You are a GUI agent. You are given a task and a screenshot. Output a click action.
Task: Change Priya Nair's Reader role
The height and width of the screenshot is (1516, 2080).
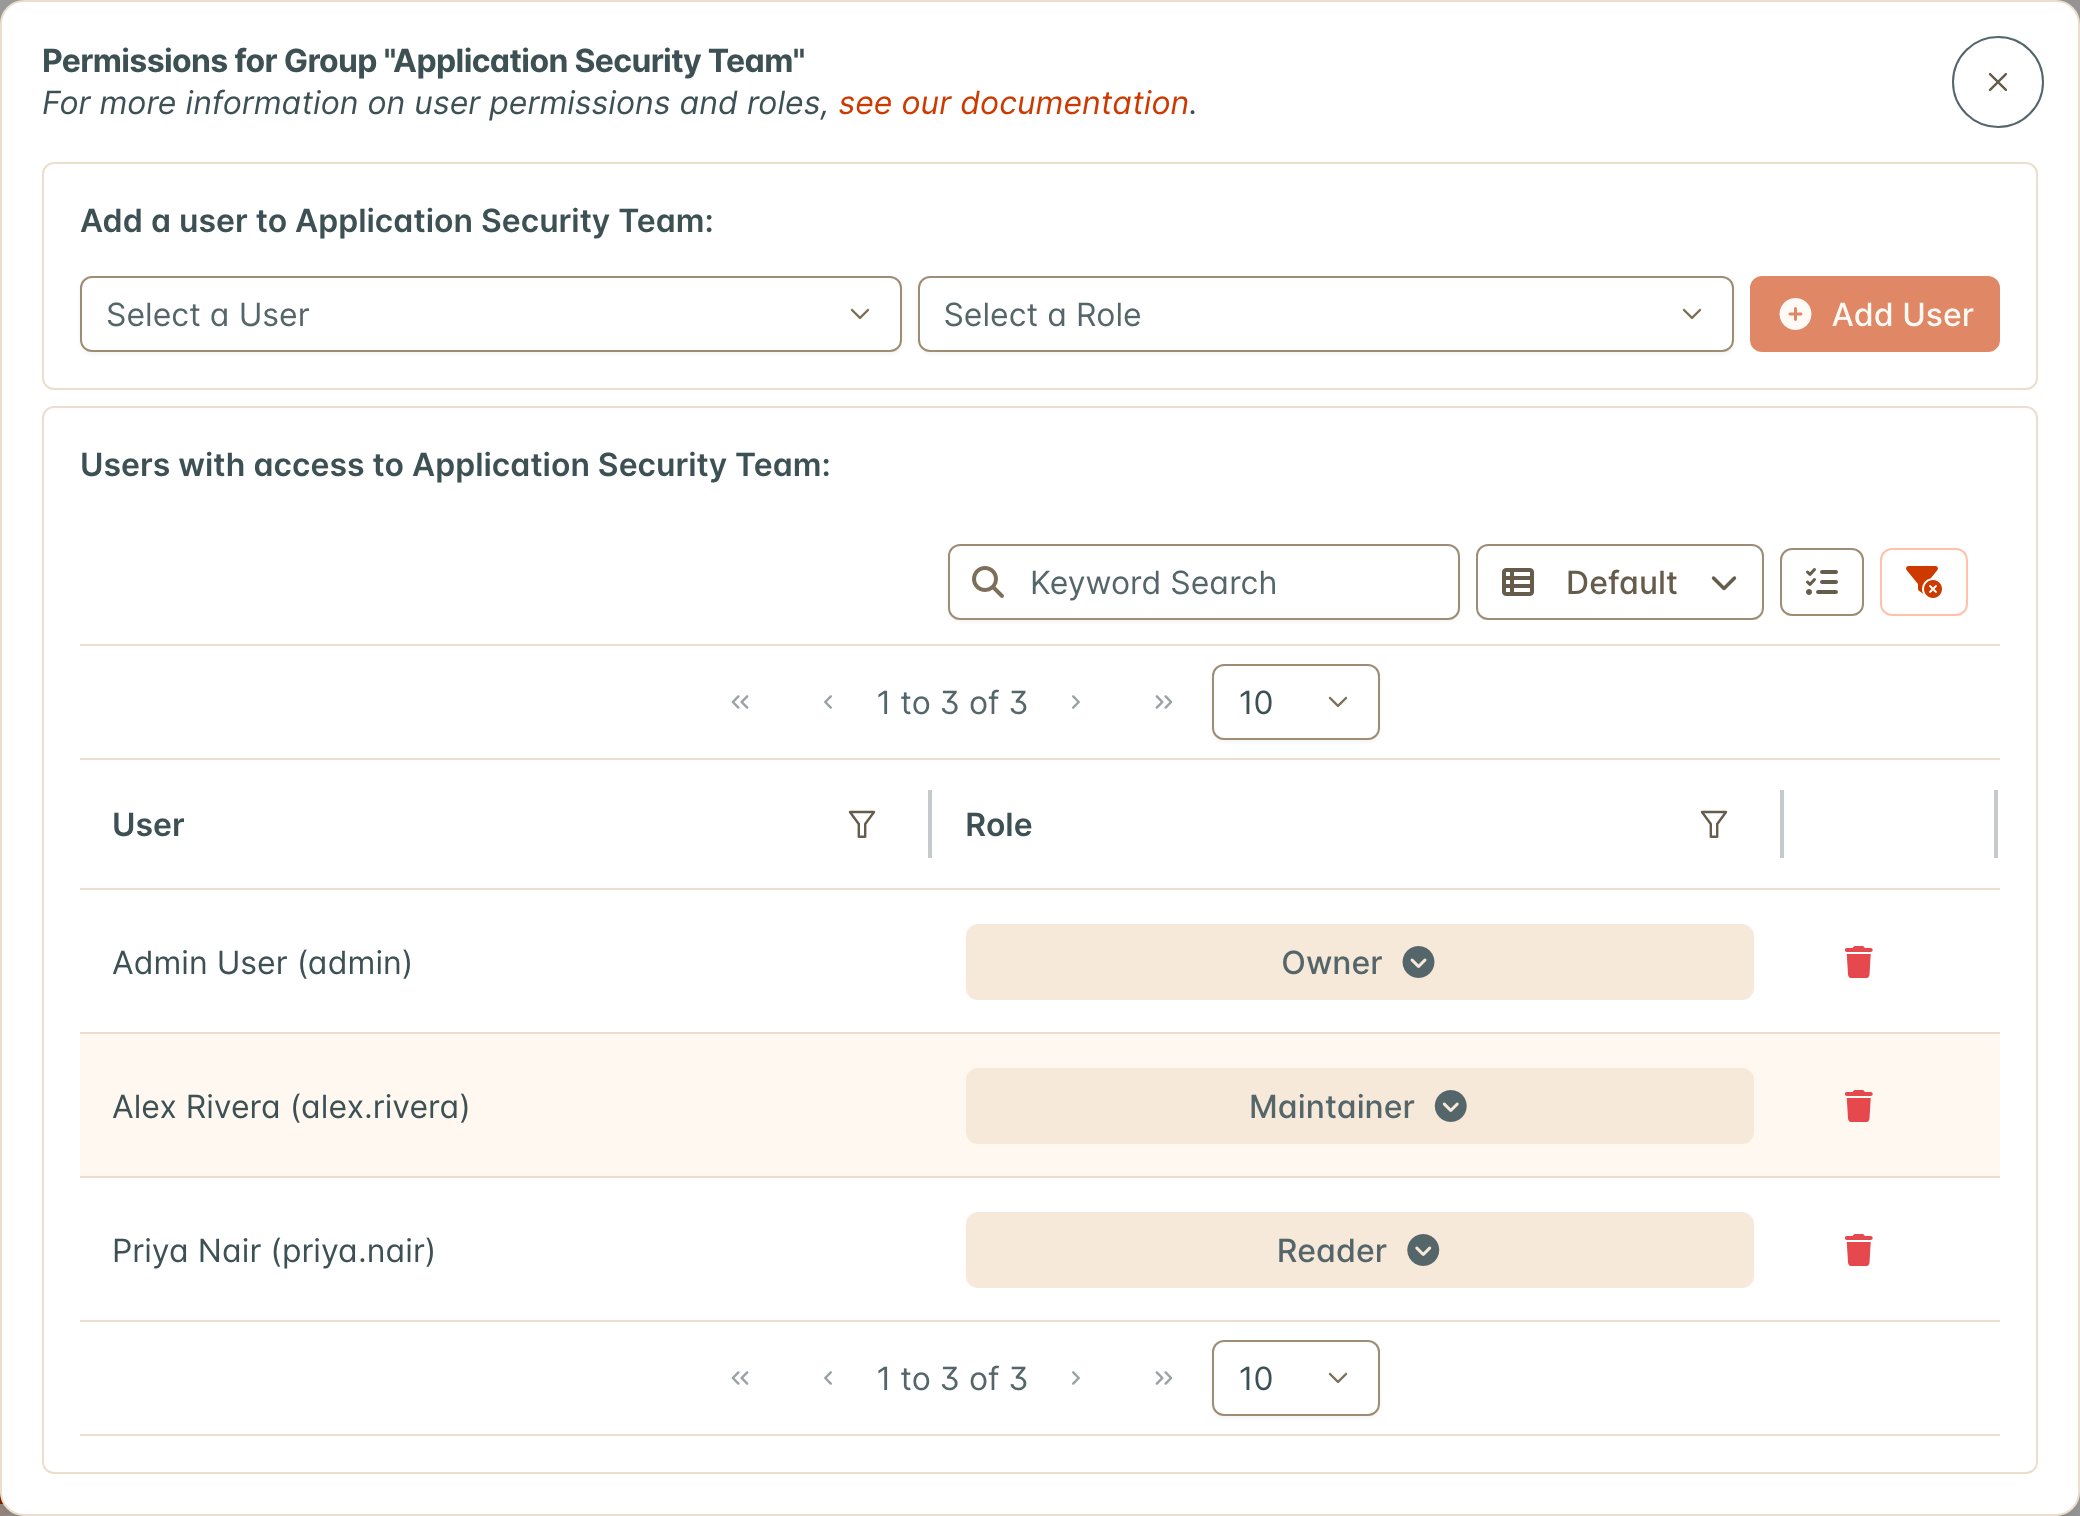[1359, 1250]
